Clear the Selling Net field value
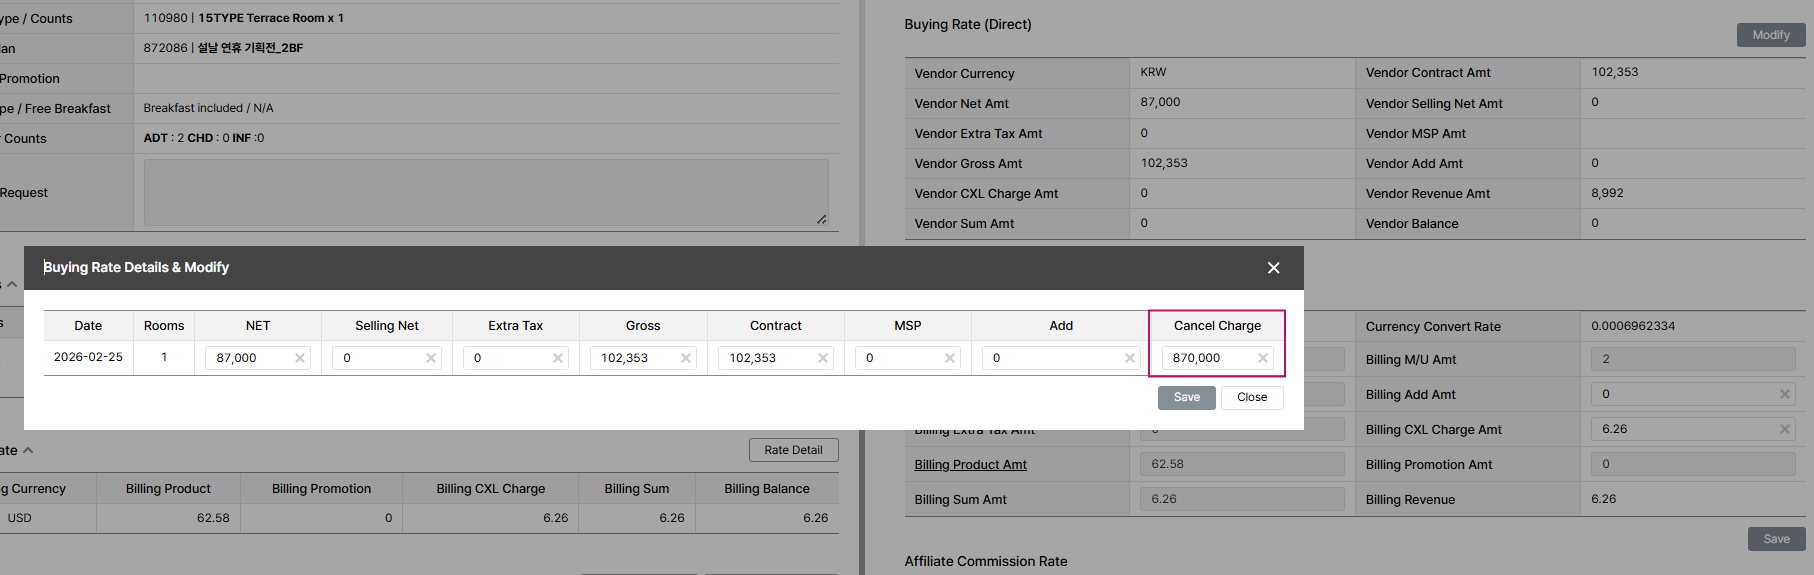Image resolution: width=1814 pixels, height=575 pixels. (x=431, y=358)
